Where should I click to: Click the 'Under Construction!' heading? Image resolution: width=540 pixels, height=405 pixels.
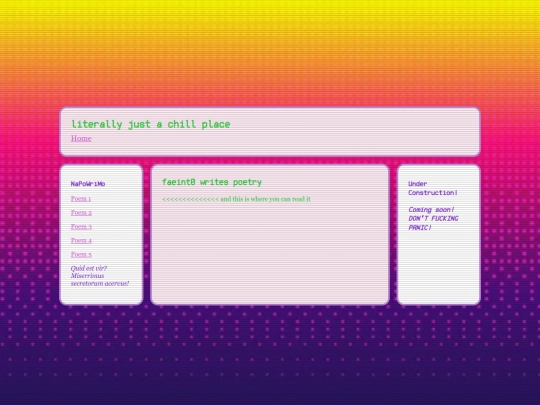point(433,188)
